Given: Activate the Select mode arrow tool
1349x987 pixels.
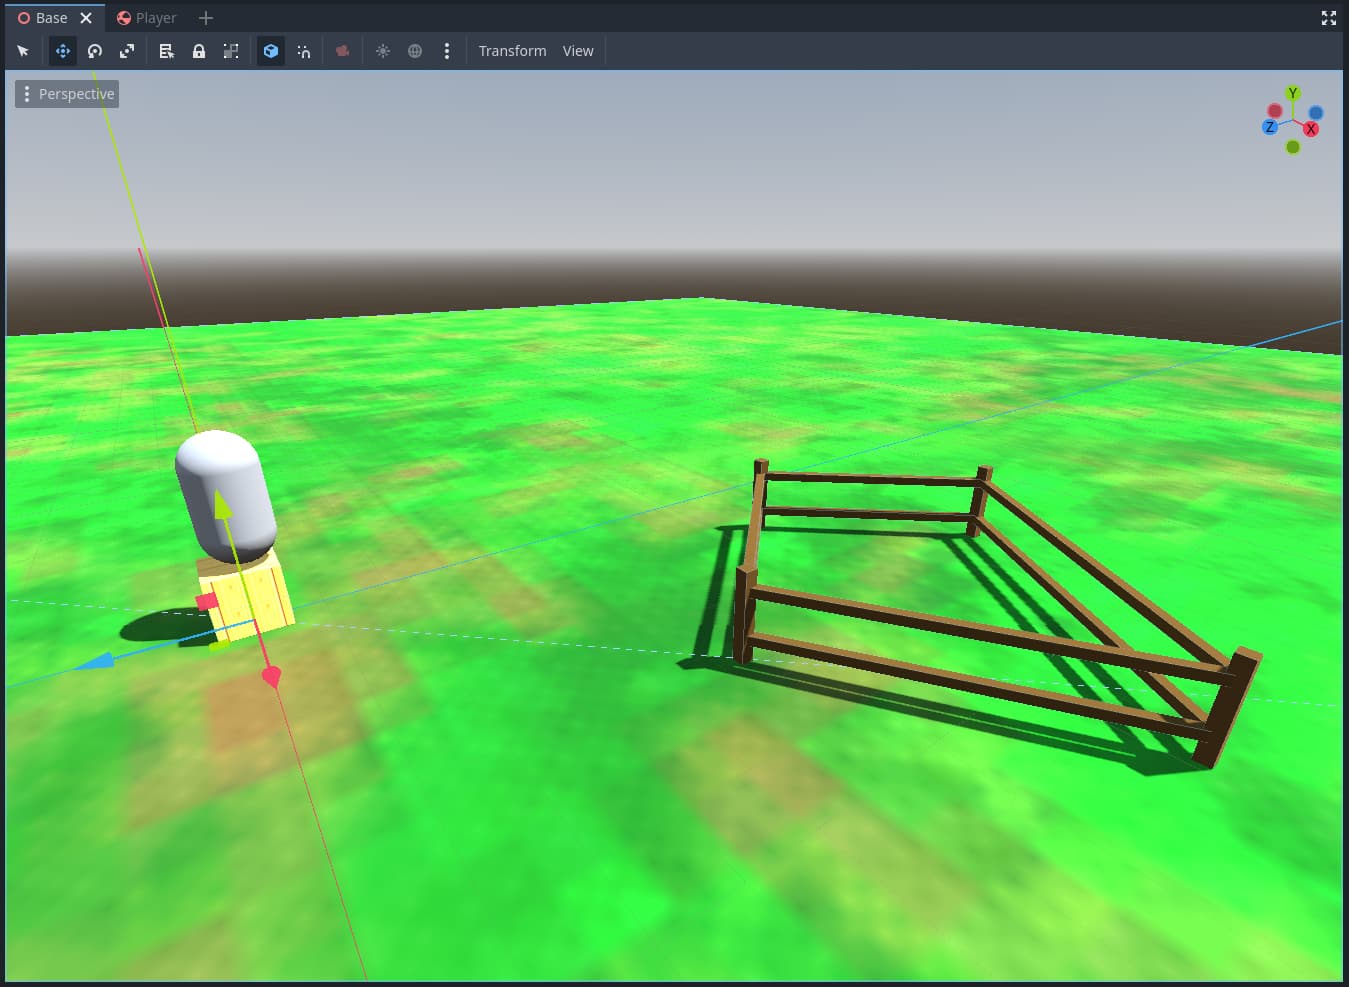Looking at the screenshot, I should 23,51.
